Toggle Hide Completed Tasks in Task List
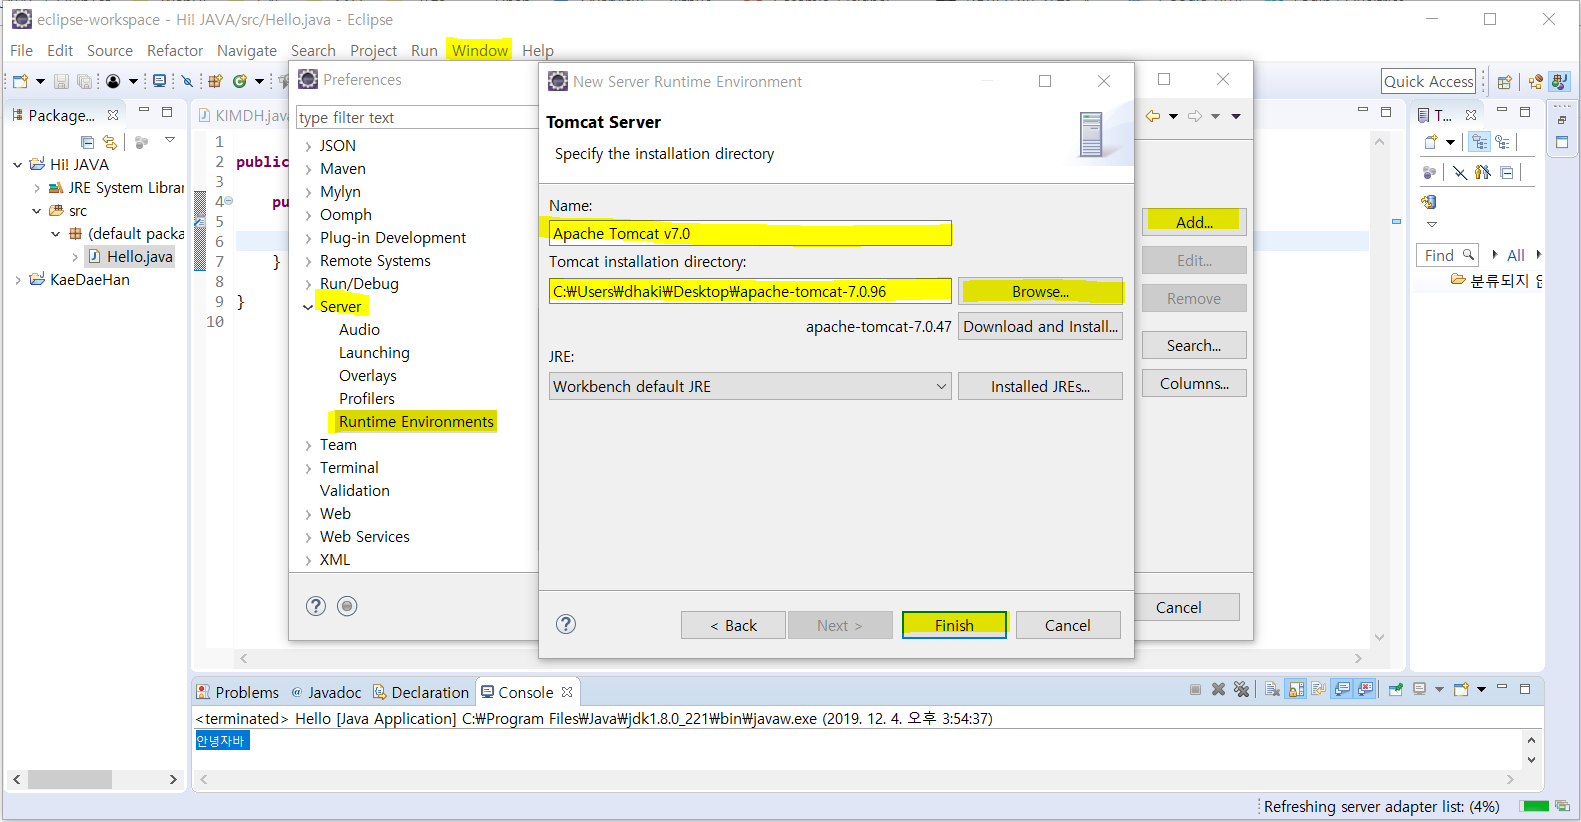 coord(1460,172)
